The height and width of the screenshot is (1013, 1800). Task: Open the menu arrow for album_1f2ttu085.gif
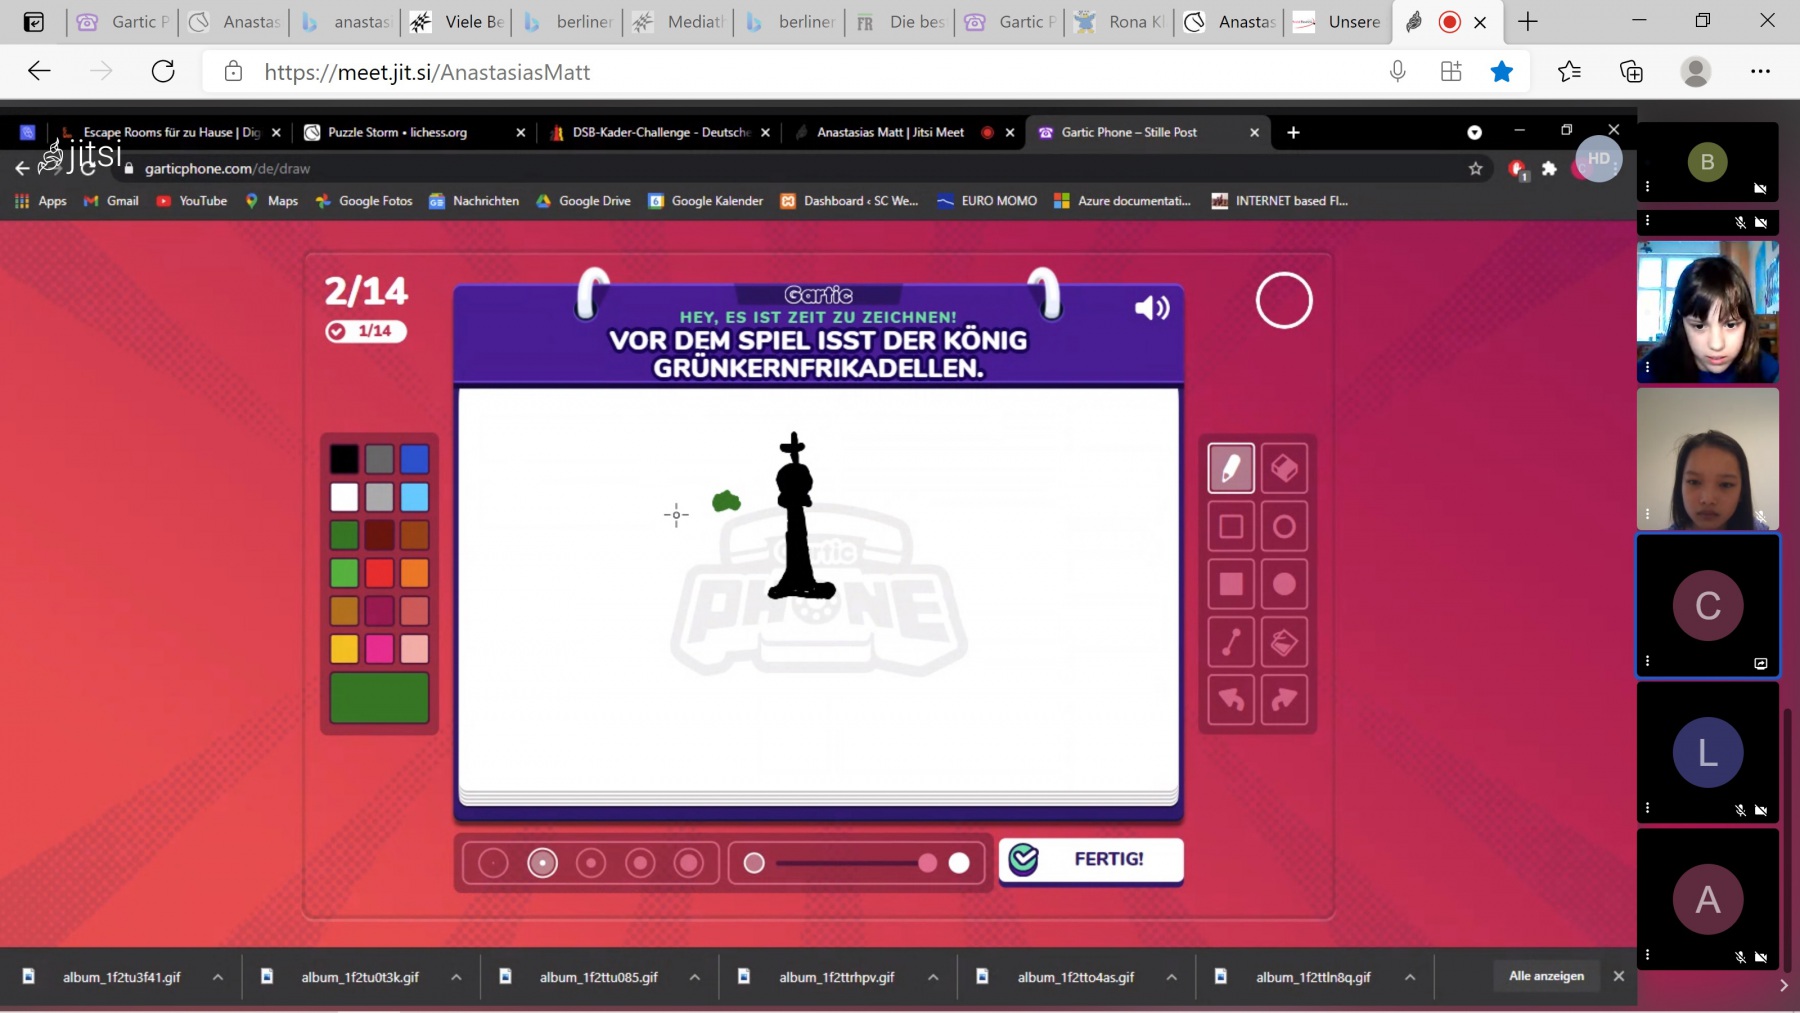694,977
